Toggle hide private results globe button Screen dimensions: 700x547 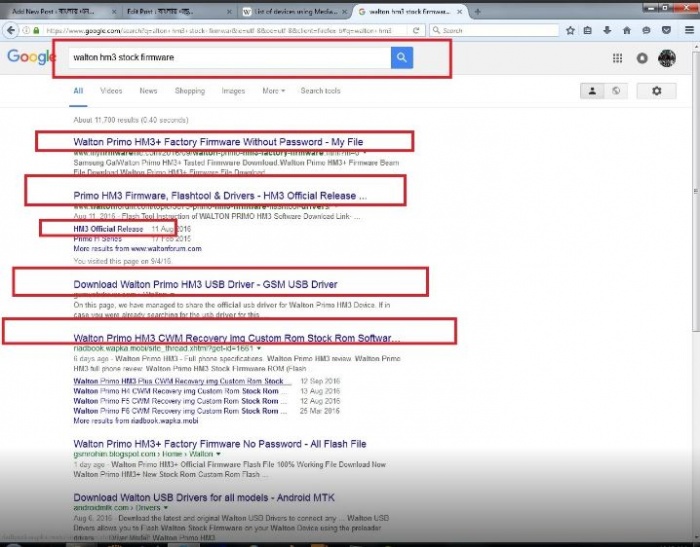coord(616,91)
